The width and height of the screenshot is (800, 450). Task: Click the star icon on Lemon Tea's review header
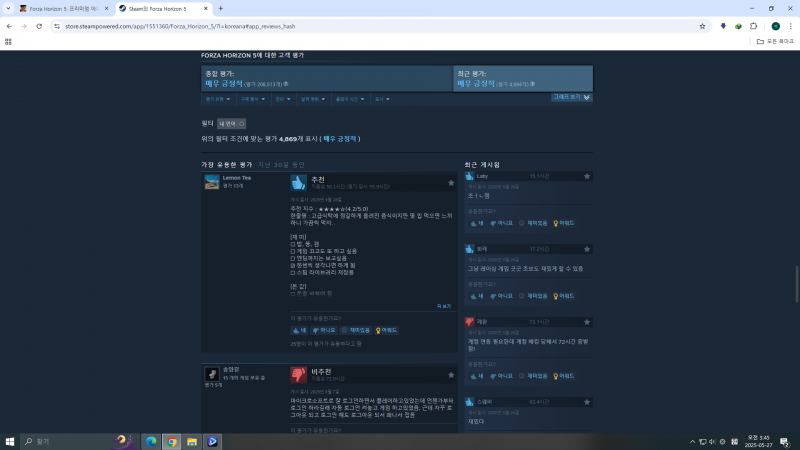pos(451,183)
